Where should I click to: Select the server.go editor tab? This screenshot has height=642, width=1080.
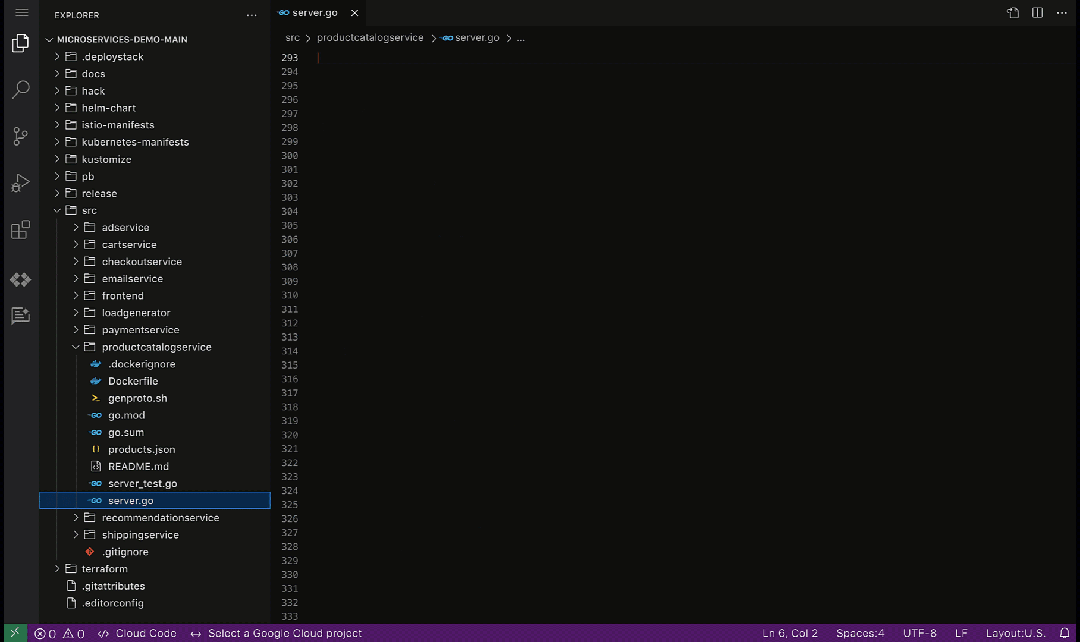click(x=317, y=13)
